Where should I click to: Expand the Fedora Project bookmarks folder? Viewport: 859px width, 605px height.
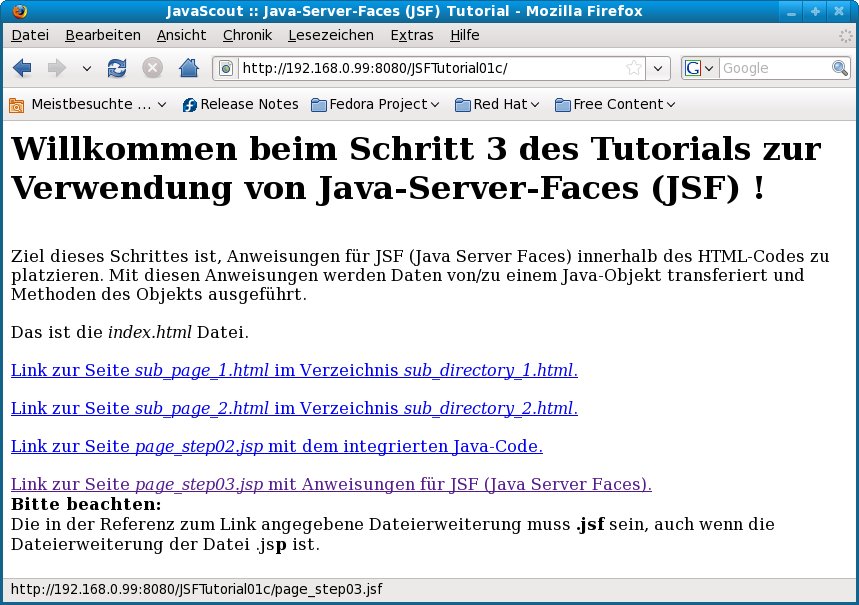[x=375, y=104]
